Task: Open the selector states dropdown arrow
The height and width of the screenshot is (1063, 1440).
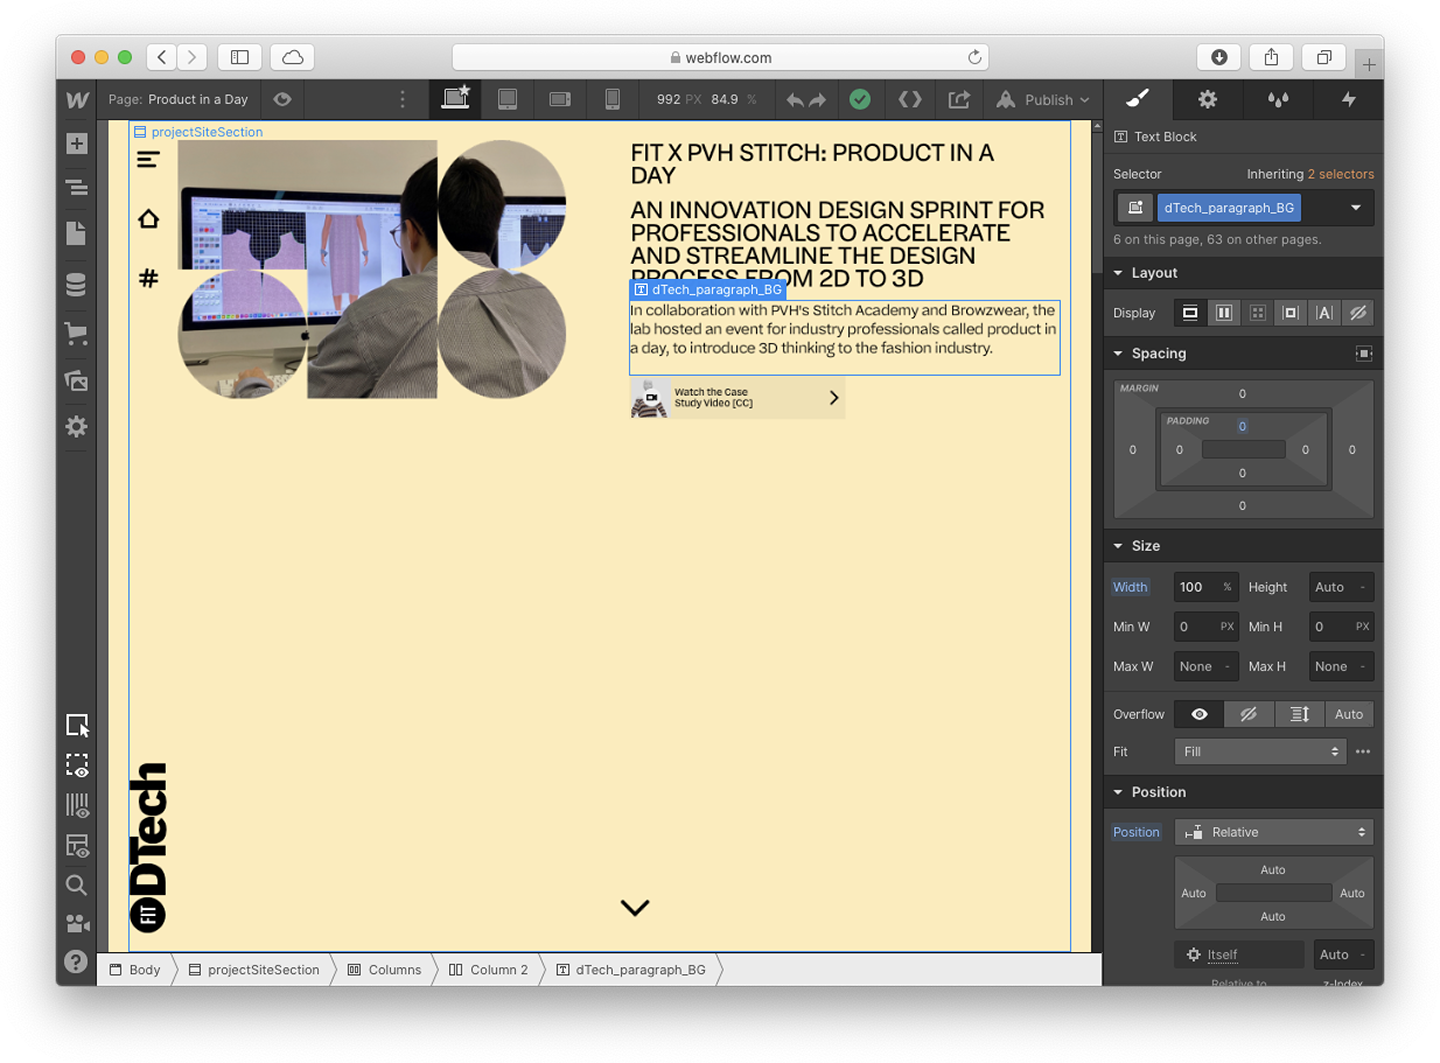Action: click(1356, 208)
